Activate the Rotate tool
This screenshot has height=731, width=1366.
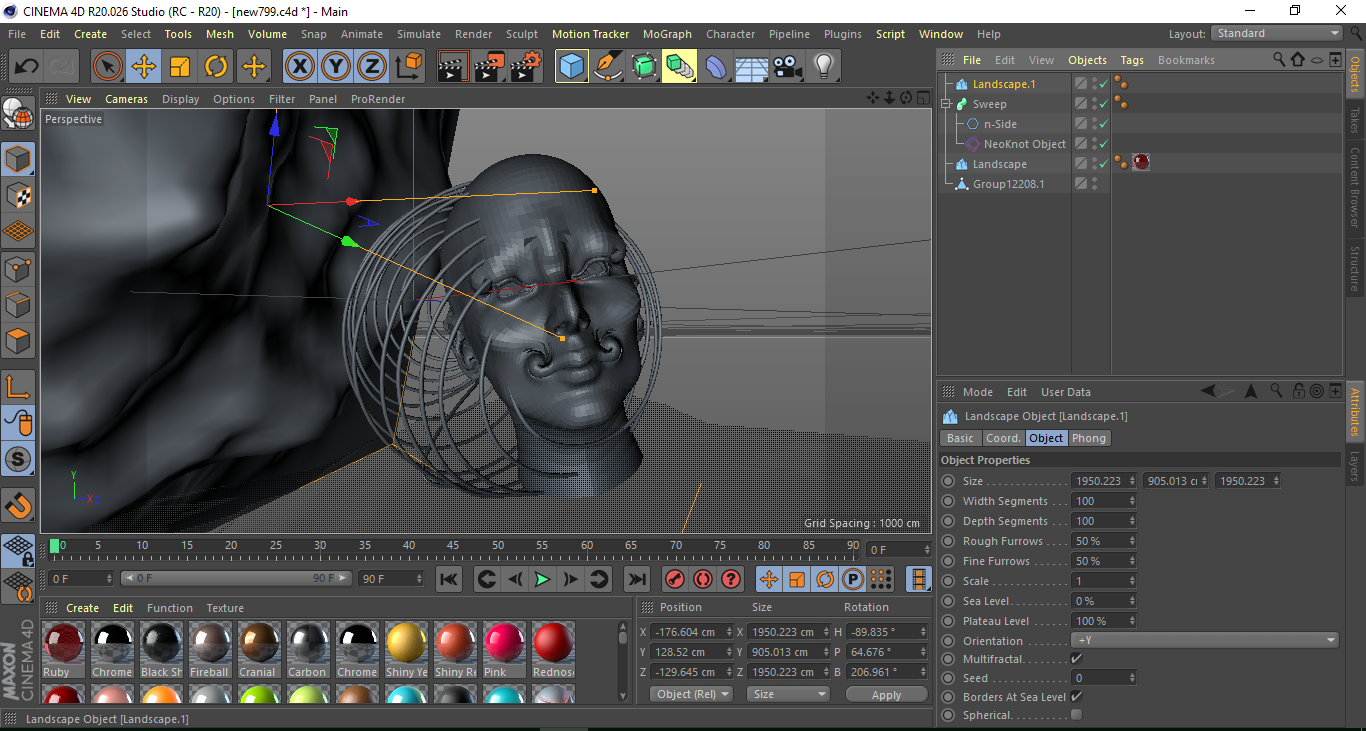click(x=216, y=67)
